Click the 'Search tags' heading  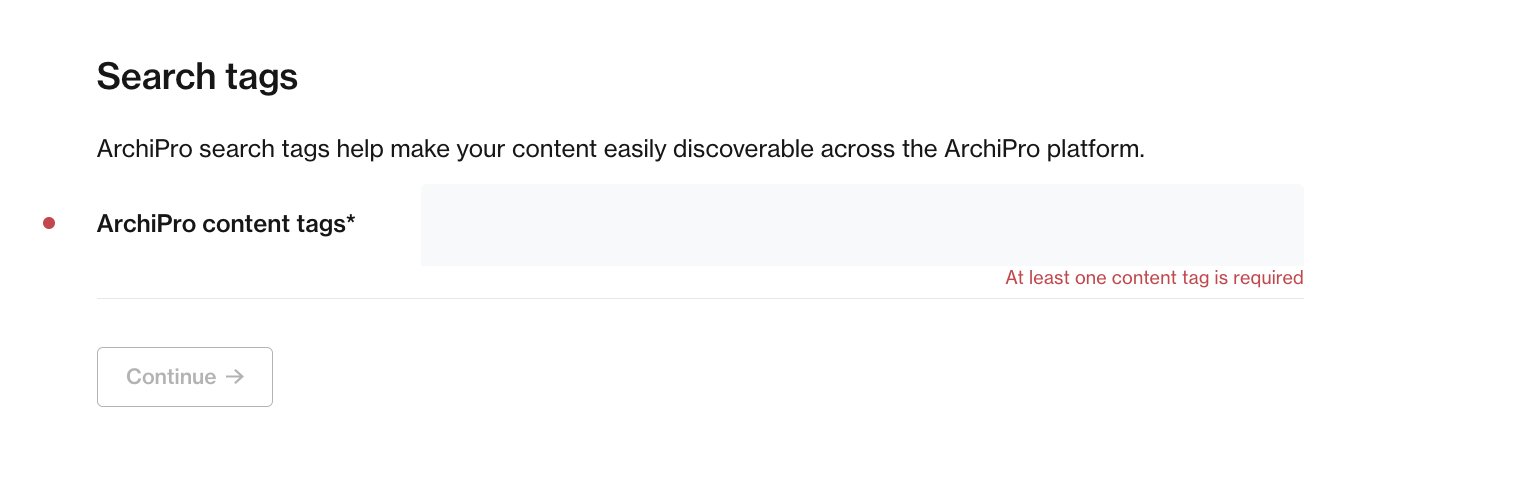(x=197, y=77)
